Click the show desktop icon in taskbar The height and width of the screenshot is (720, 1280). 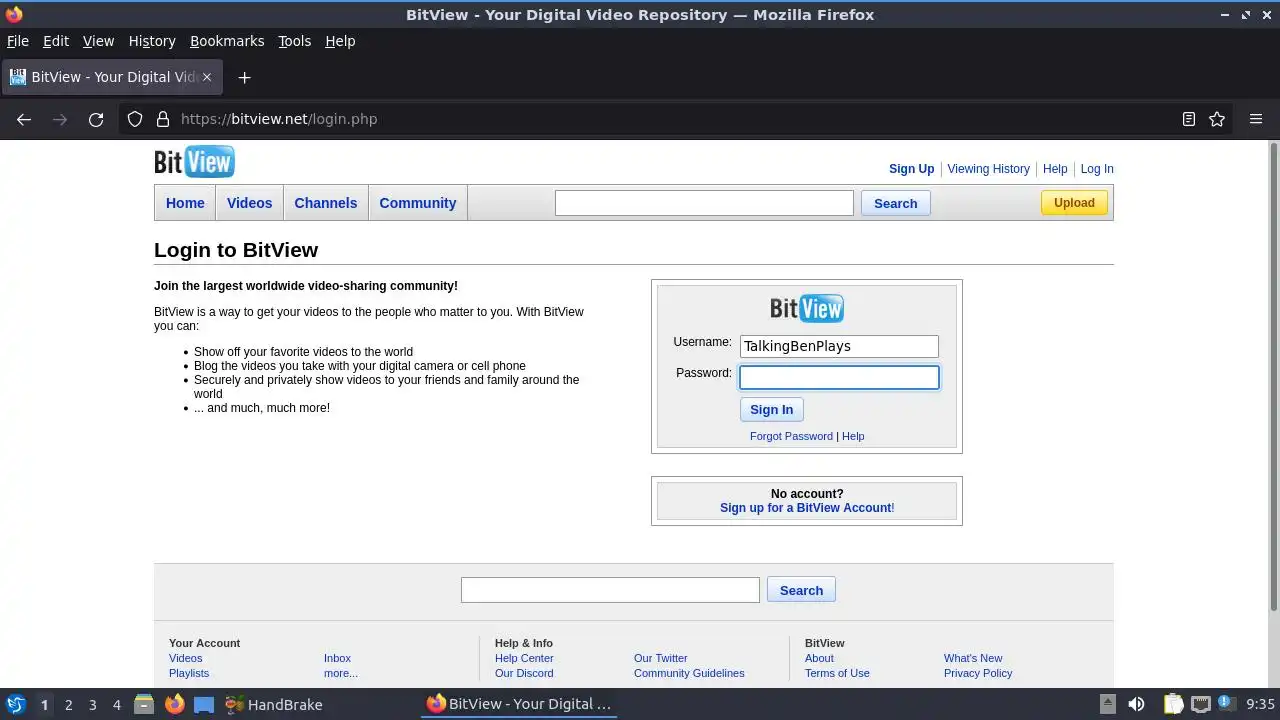[x=204, y=704]
